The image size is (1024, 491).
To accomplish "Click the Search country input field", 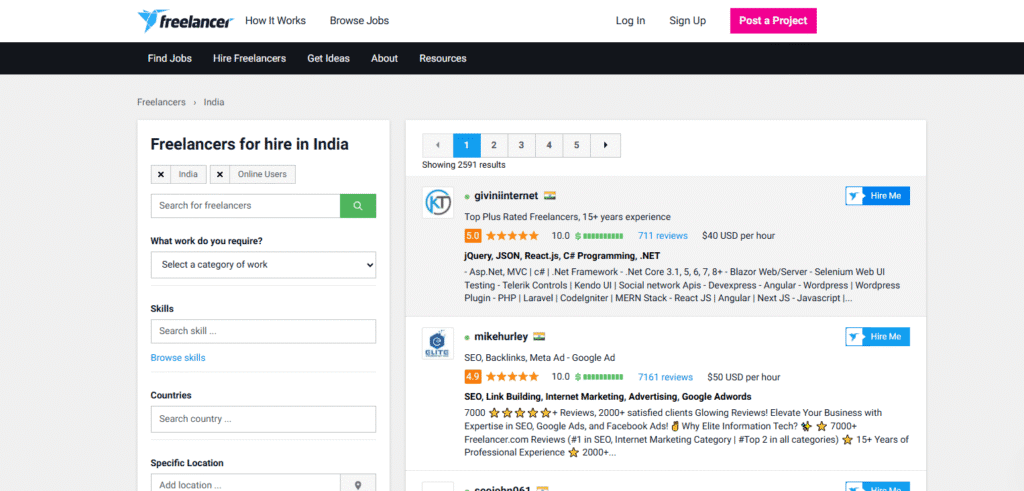I will (x=263, y=419).
